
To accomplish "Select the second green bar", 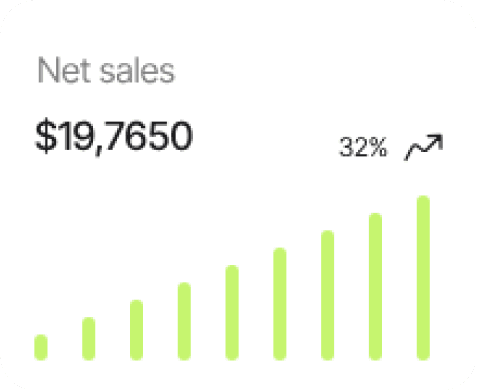I will tap(89, 339).
